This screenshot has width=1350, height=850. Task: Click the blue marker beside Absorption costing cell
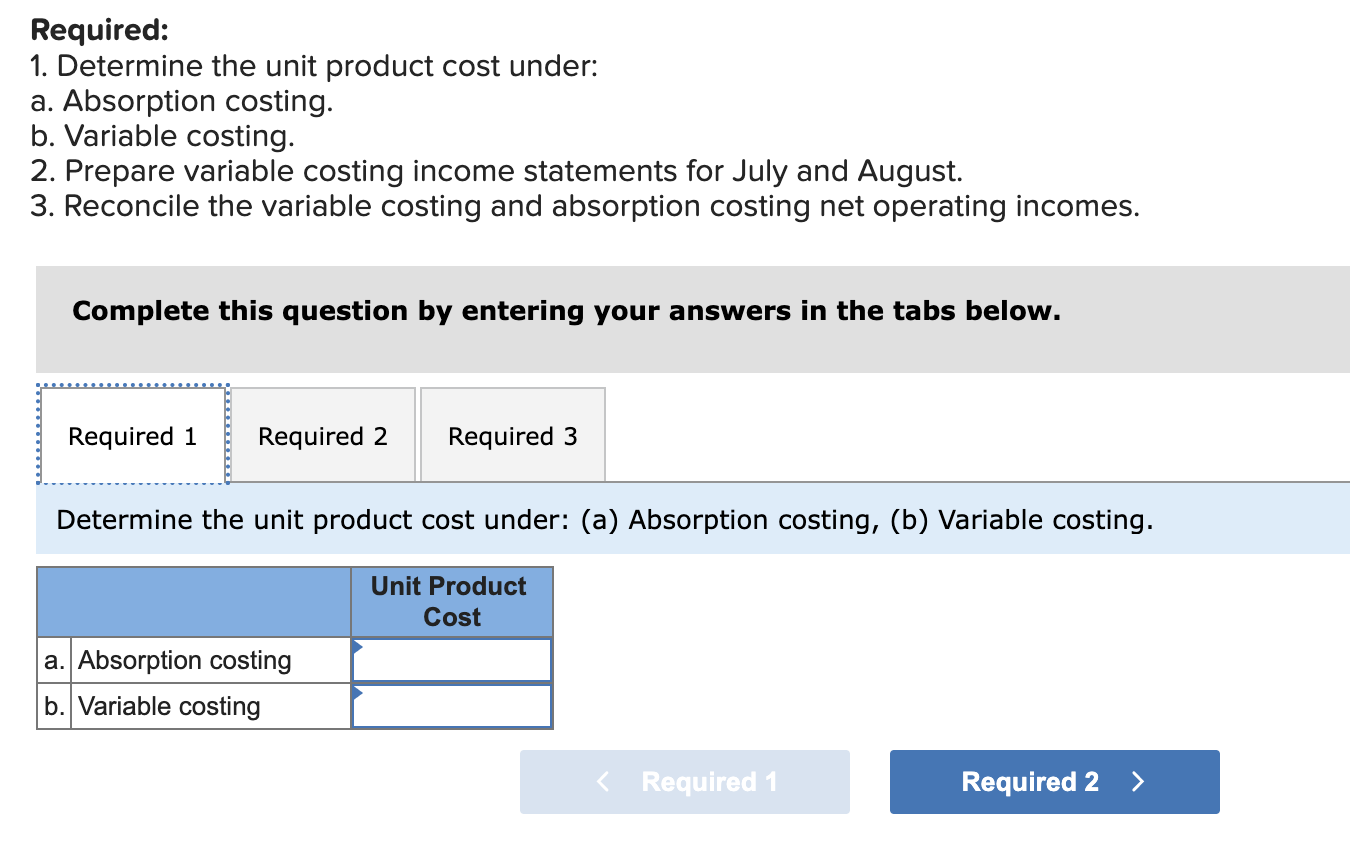357,647
